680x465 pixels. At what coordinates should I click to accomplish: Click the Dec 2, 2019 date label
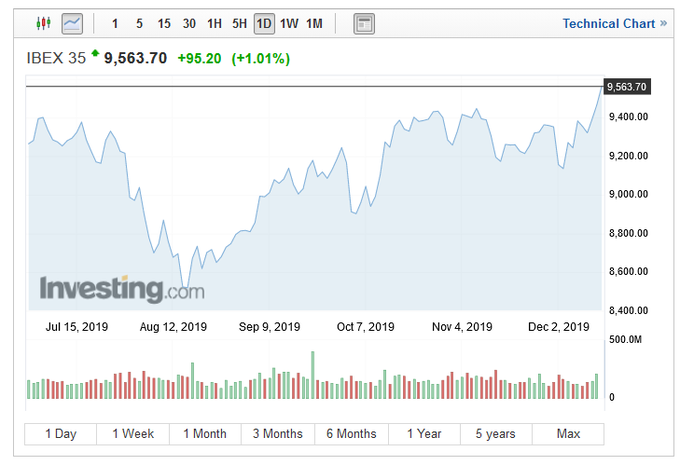tap(559, 327)
